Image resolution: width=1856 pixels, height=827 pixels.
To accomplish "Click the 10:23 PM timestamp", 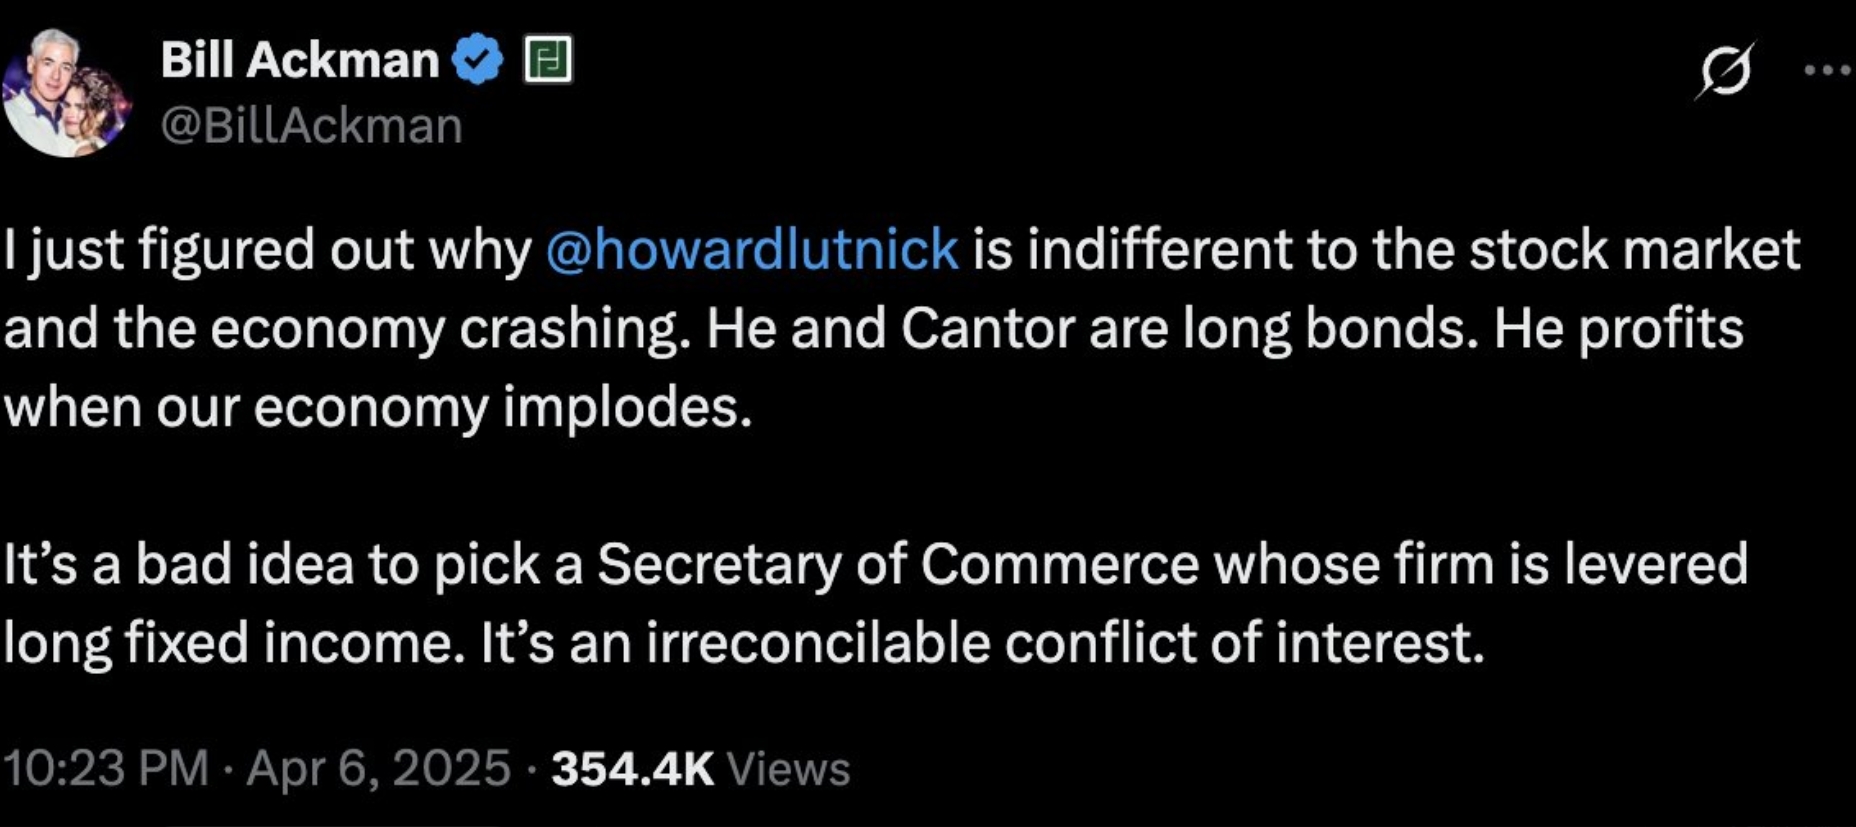I will 106,768.
